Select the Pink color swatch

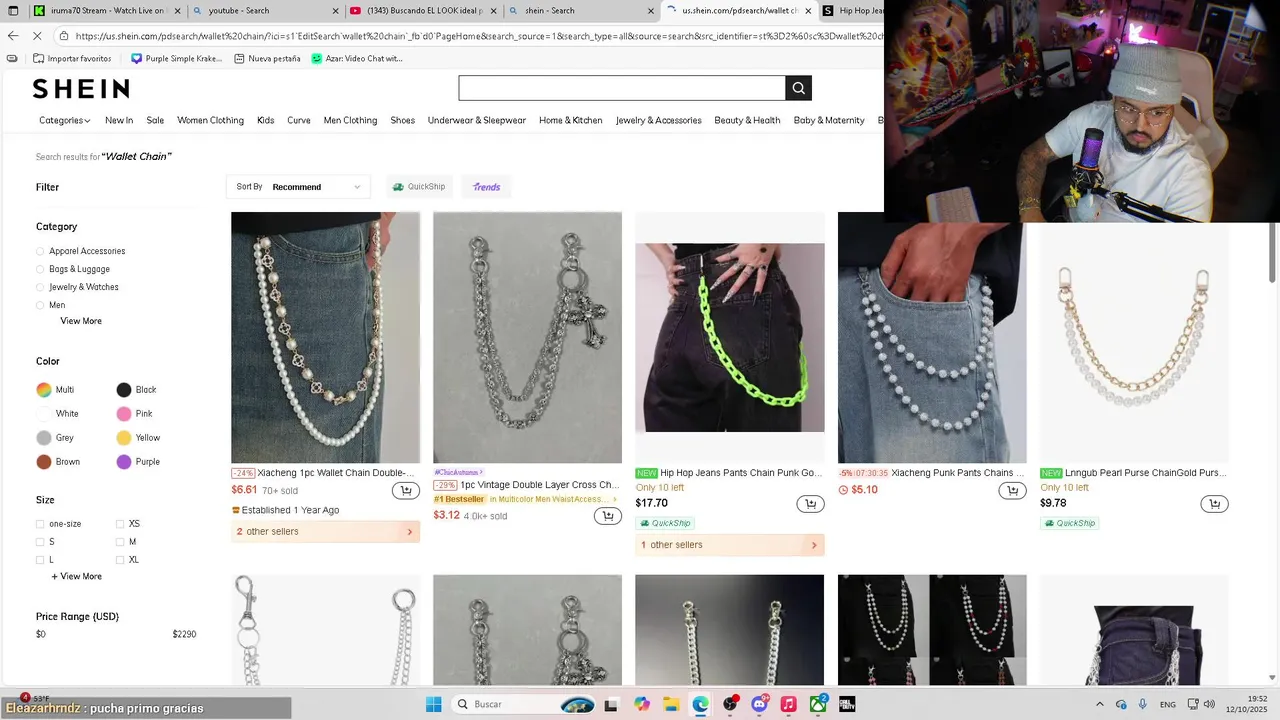(x=124, y=414)
